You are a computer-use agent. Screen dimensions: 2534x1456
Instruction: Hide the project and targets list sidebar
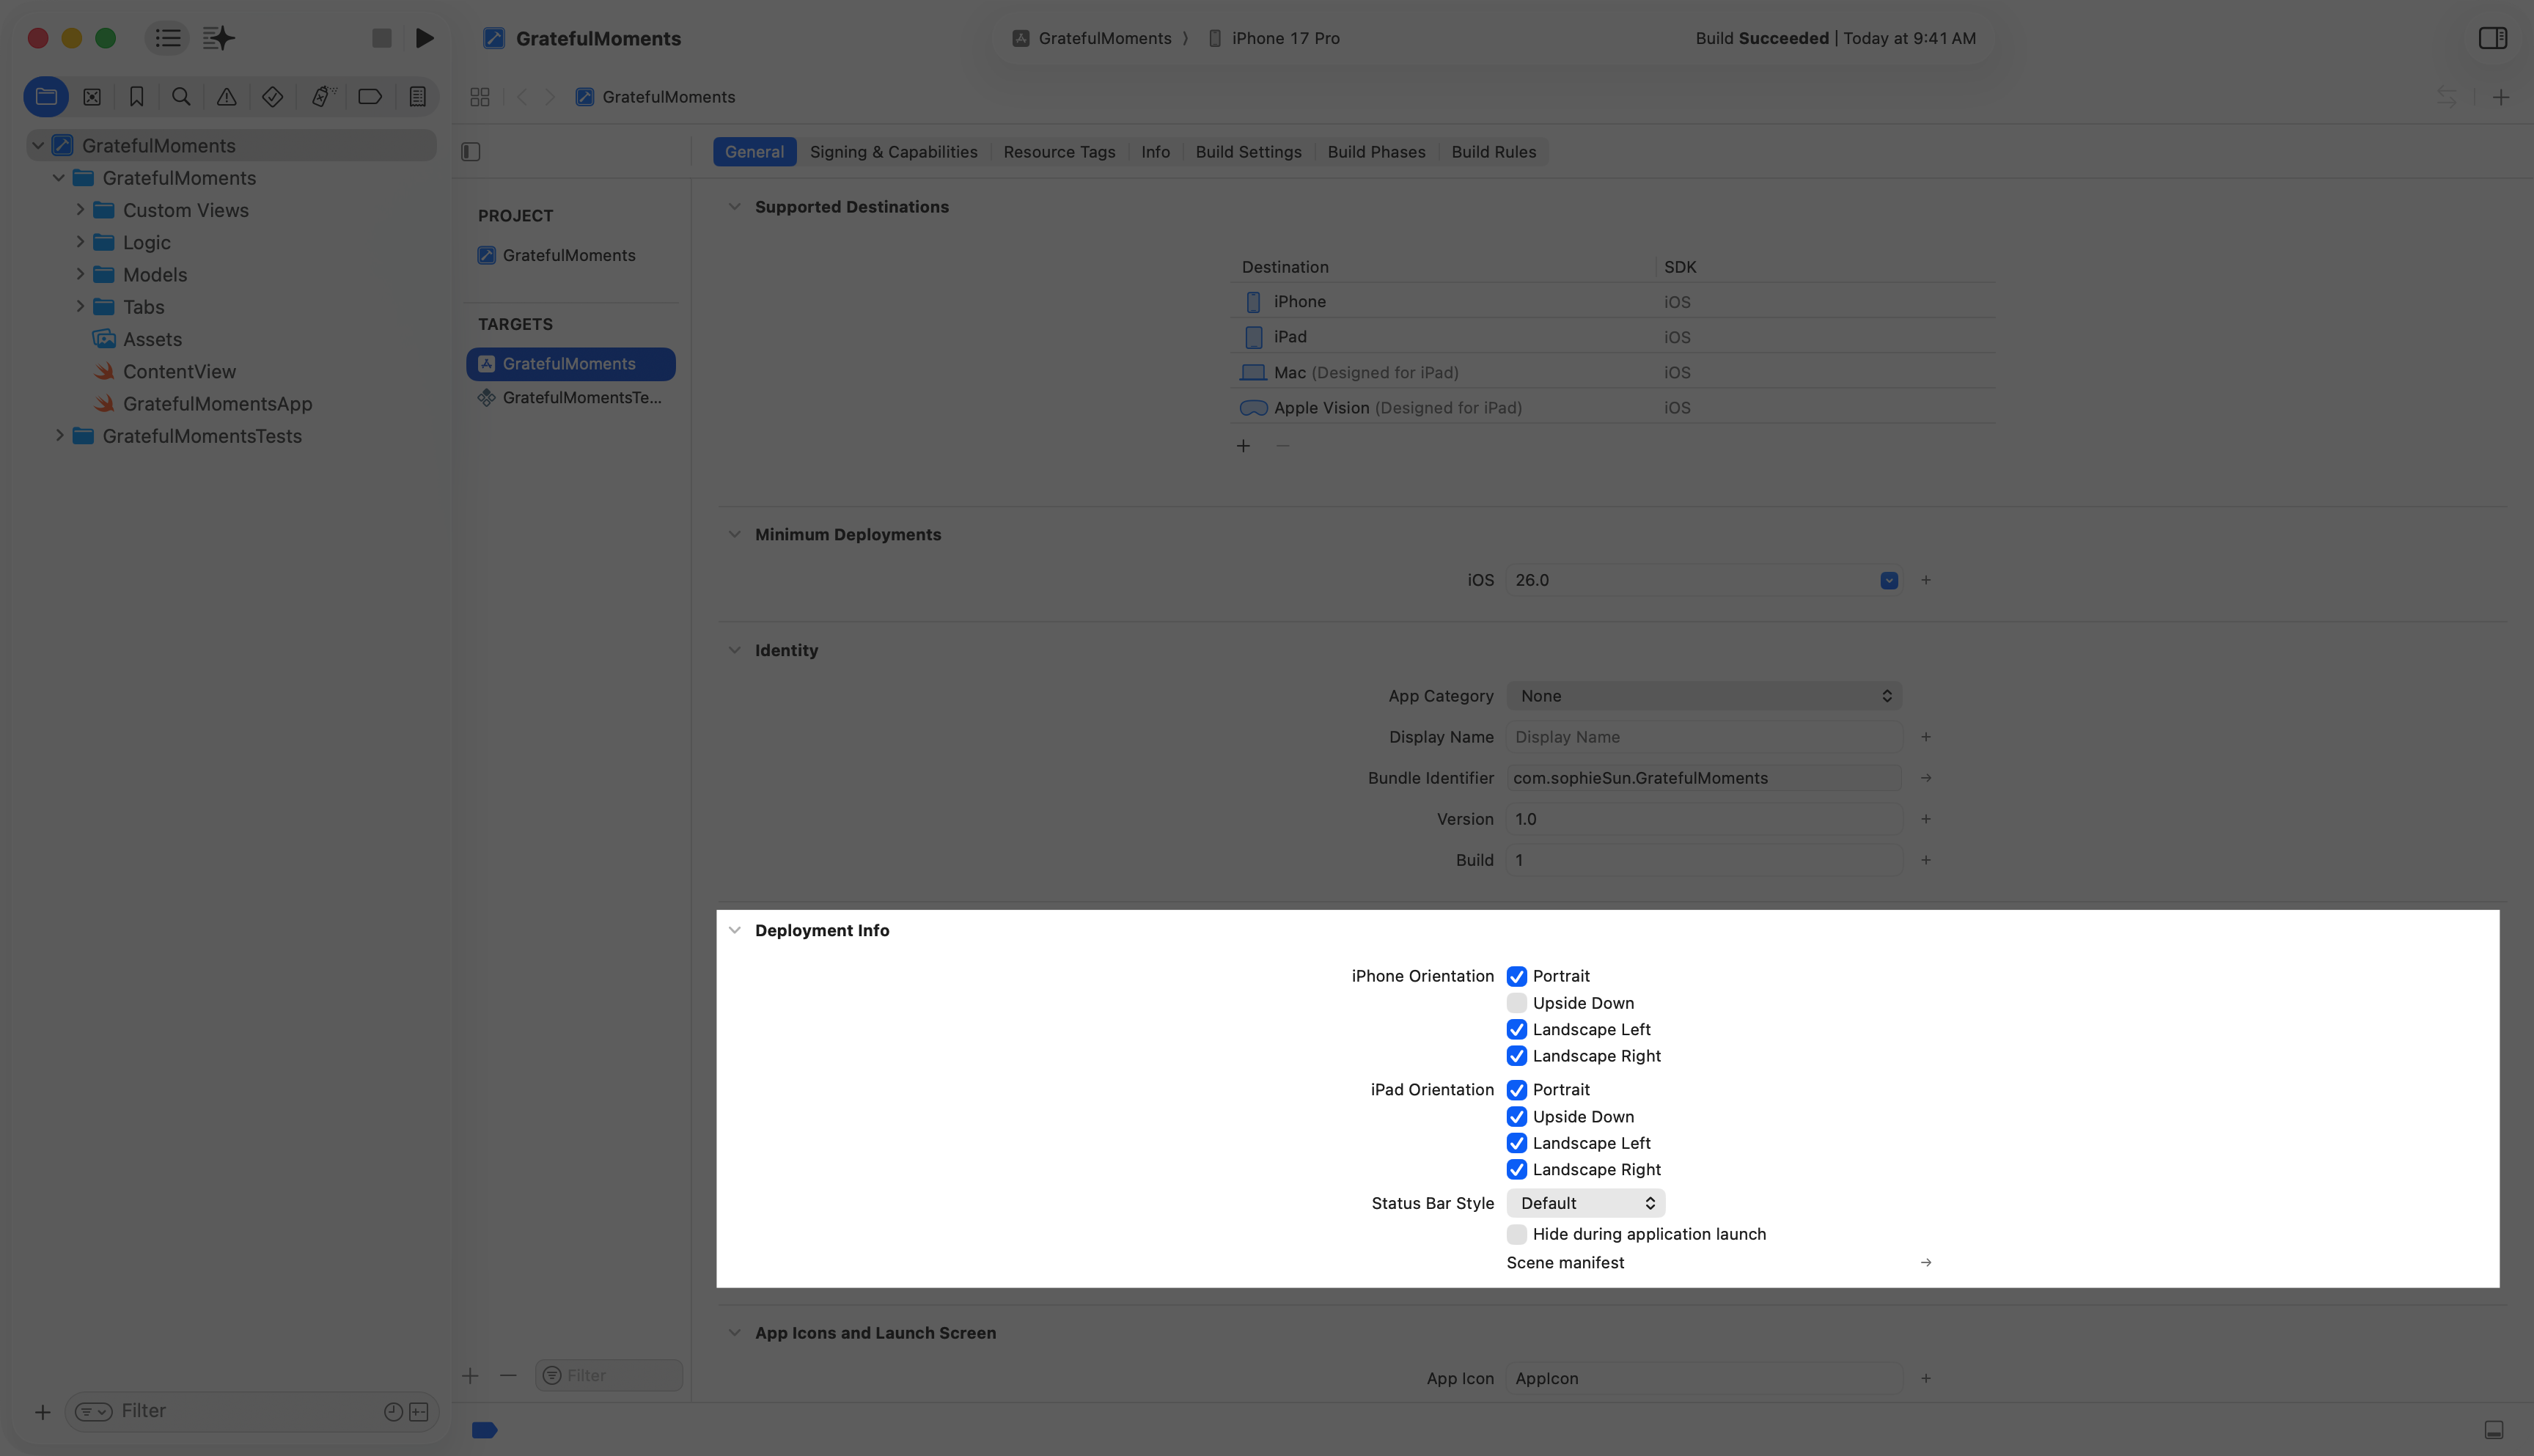471,152
